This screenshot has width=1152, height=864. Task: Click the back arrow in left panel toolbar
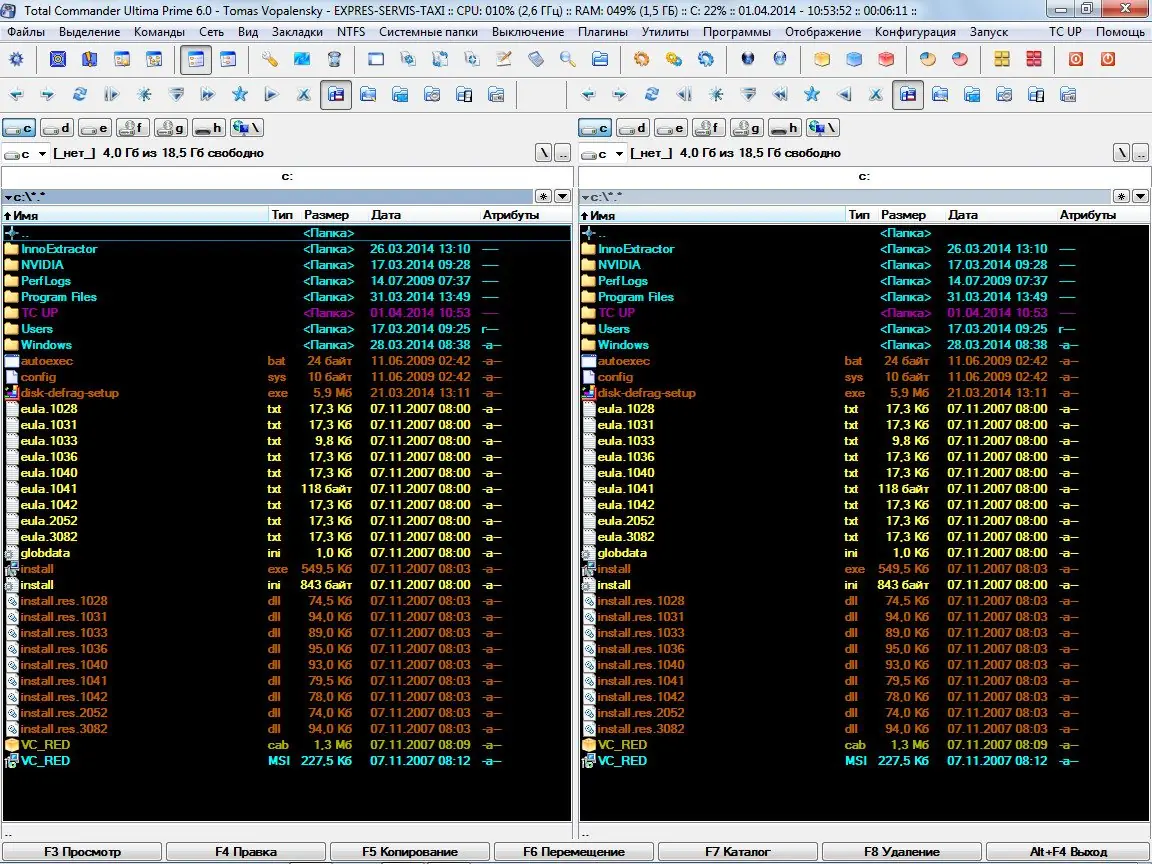tap(16, 95)
